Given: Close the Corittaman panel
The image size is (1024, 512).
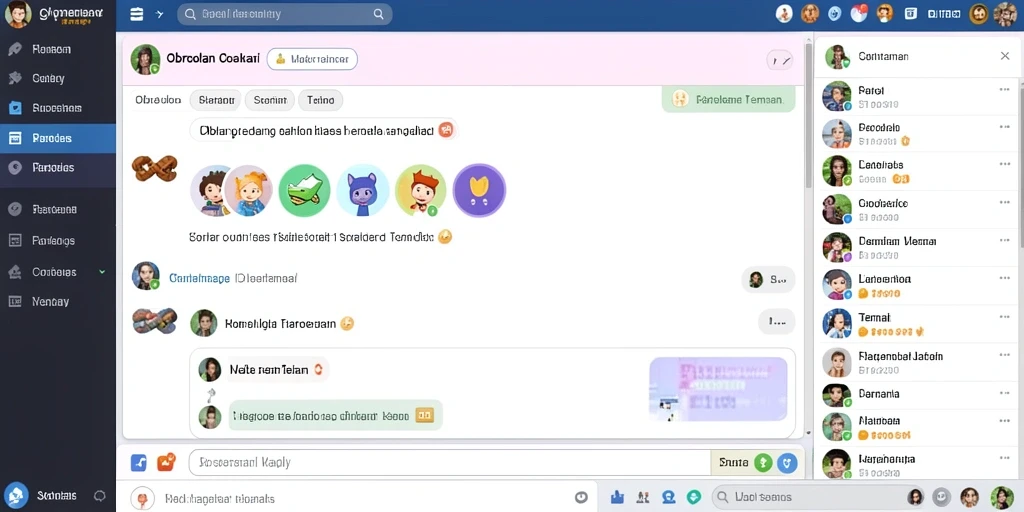Looking at the screenshot, I should coord(1005,56).
